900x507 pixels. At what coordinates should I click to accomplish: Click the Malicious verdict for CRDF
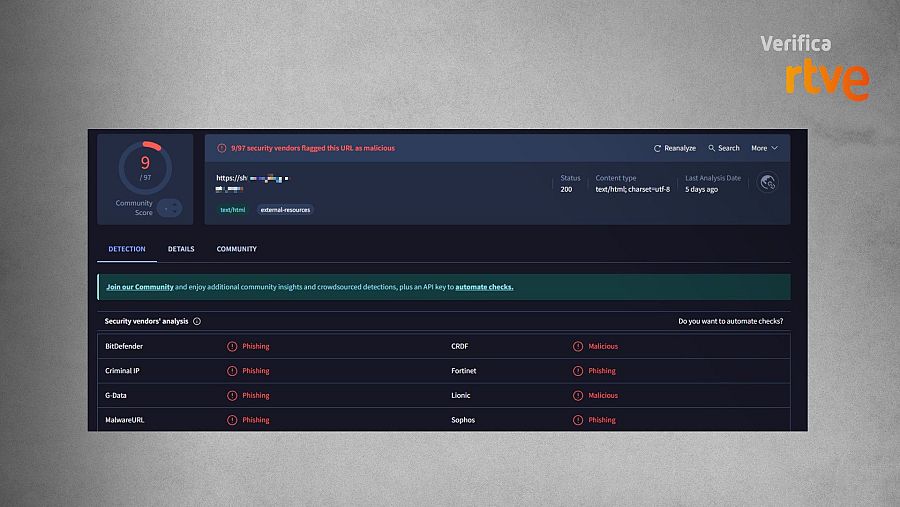(x=603, y=346)
